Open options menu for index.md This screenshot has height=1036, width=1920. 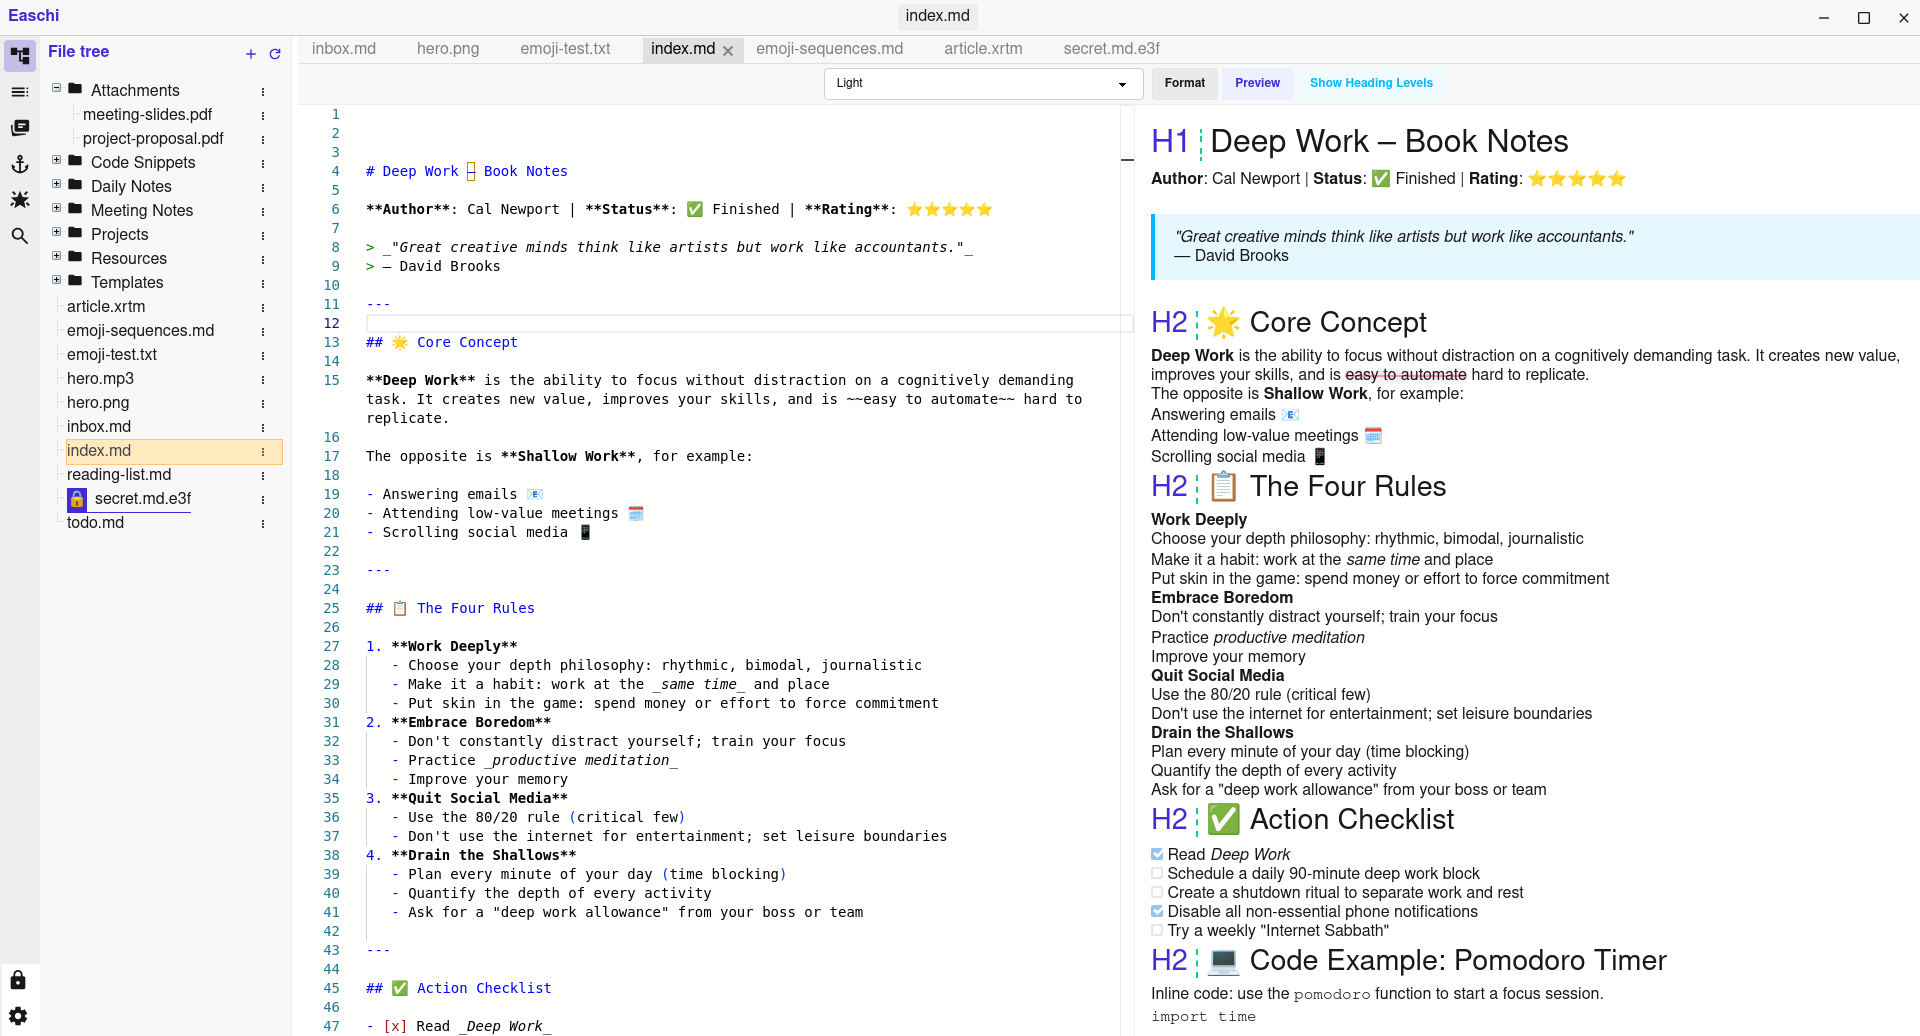coord(263,451)
